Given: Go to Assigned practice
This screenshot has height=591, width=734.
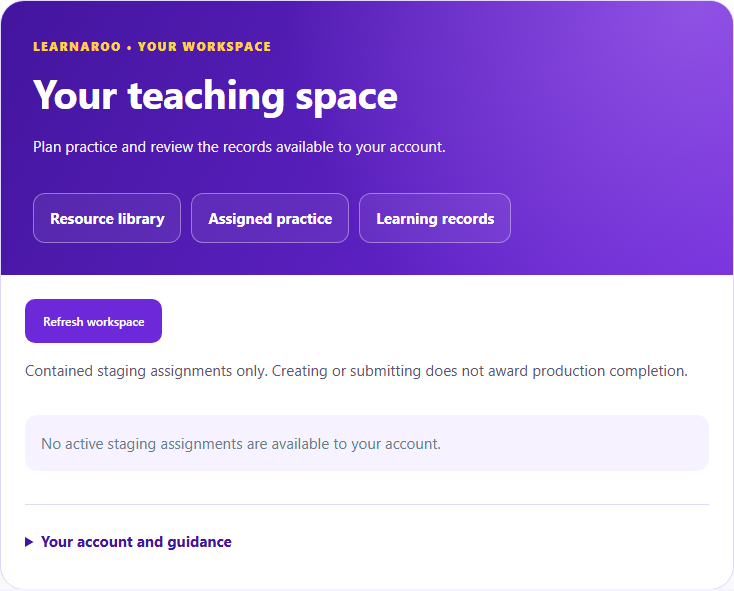Looking at the screenshot, I should point(270,218).
